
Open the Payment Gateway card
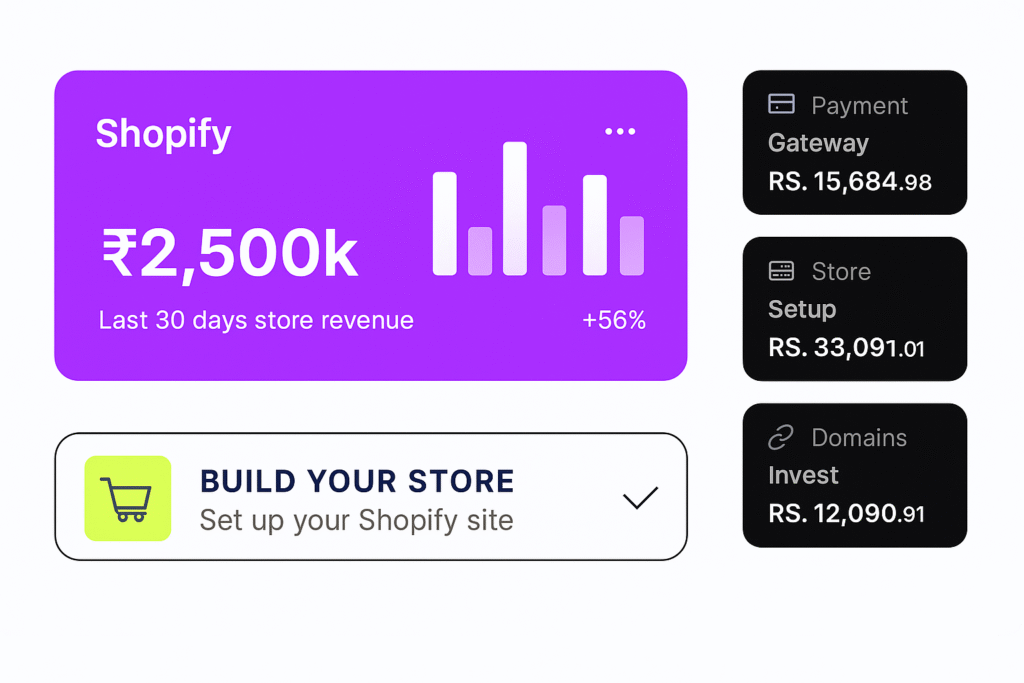pos(855,142)
